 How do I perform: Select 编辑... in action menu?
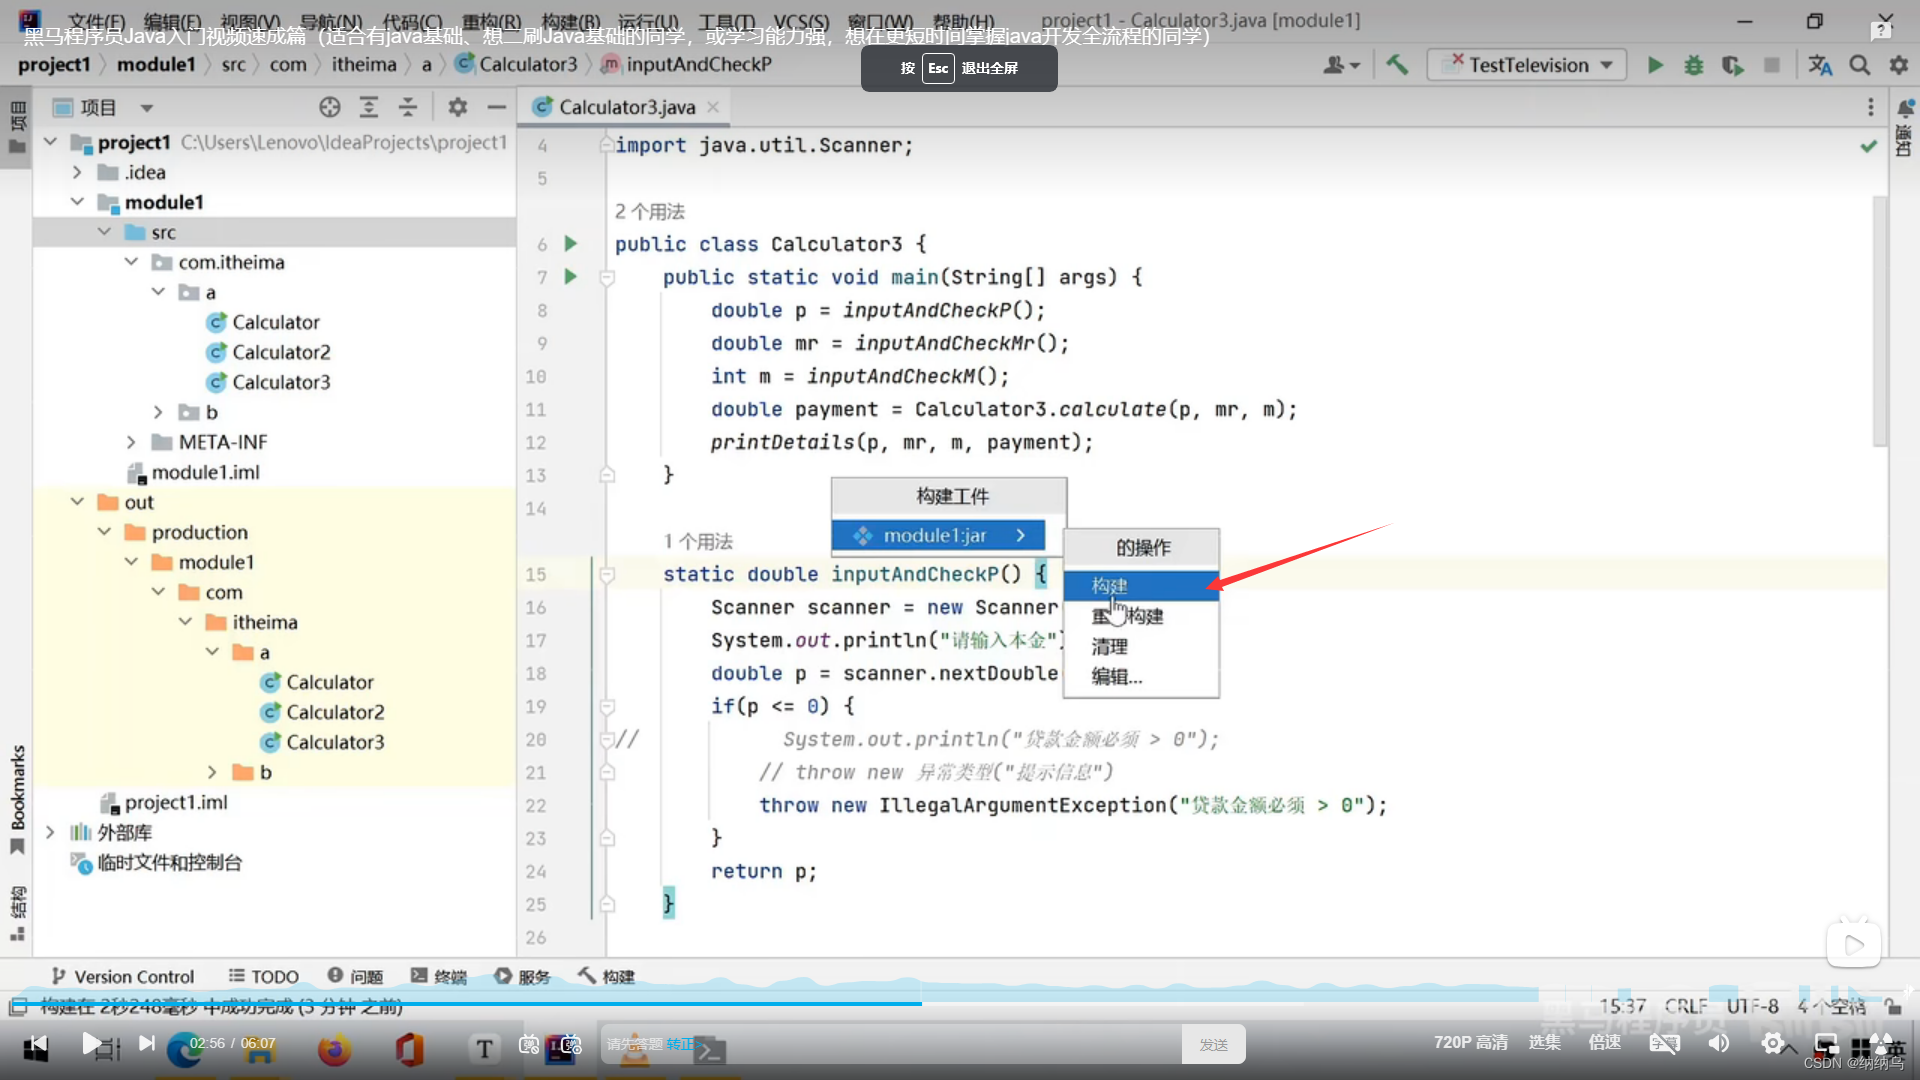click(x=1141, y=676)
